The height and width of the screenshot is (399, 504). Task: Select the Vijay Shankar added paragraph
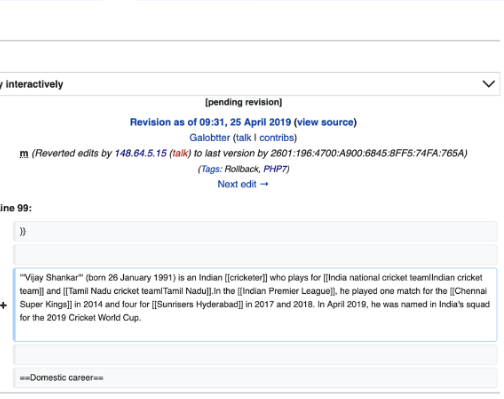255,305
